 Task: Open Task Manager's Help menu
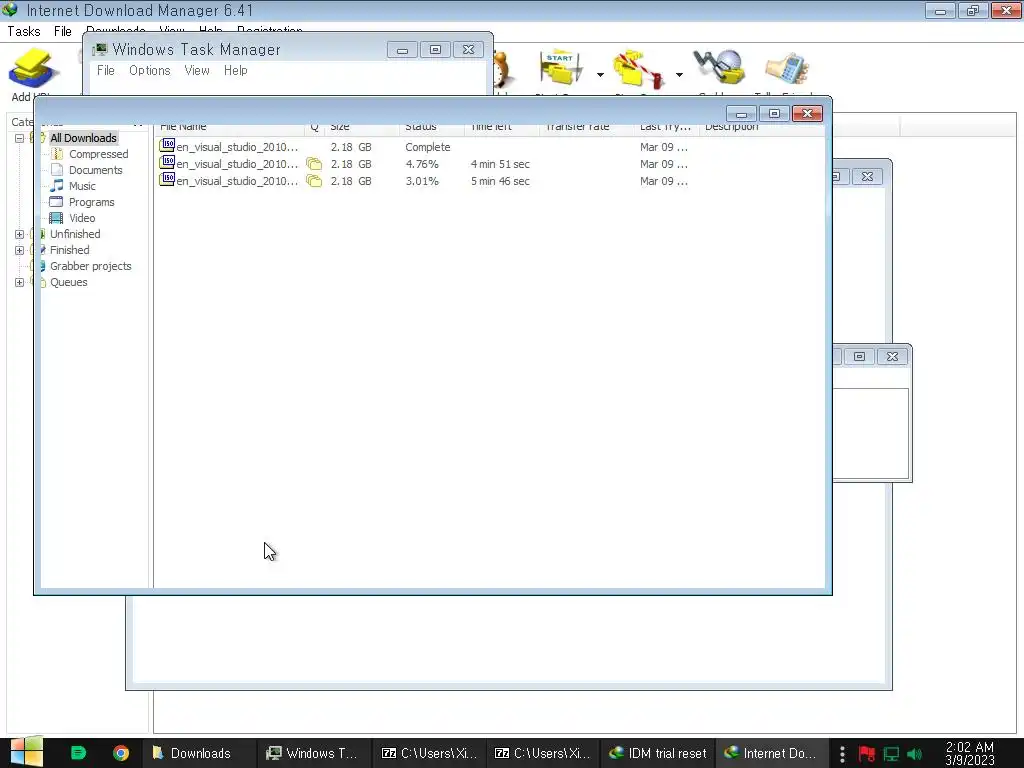click(236, 71)
